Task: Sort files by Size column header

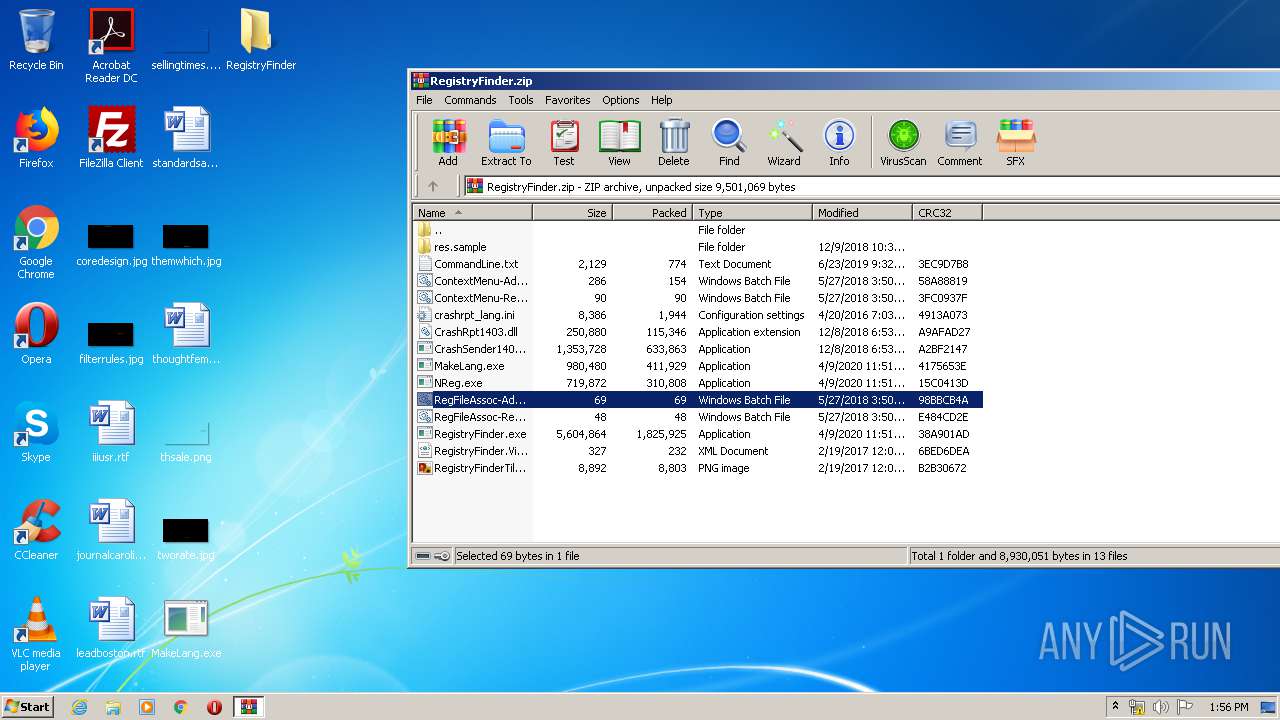Action: point(572,212)
